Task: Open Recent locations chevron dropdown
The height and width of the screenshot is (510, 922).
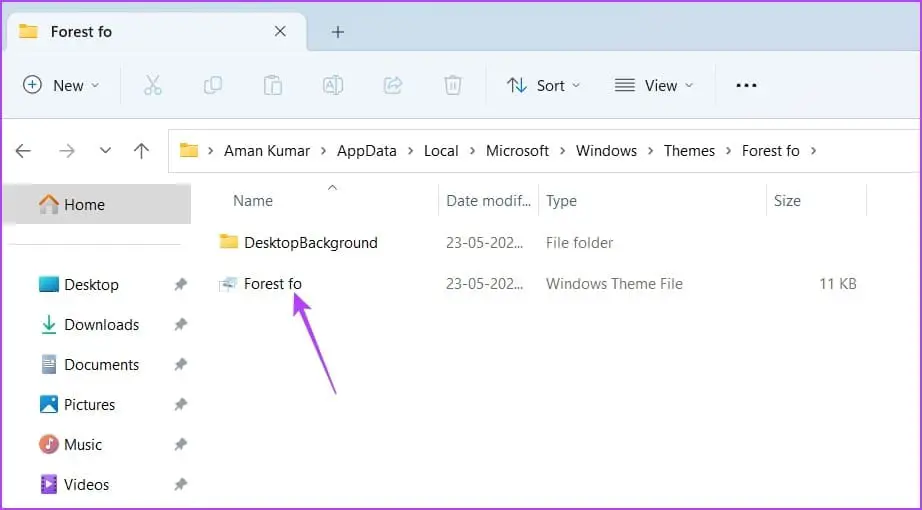Action: (x=105, y=151)
